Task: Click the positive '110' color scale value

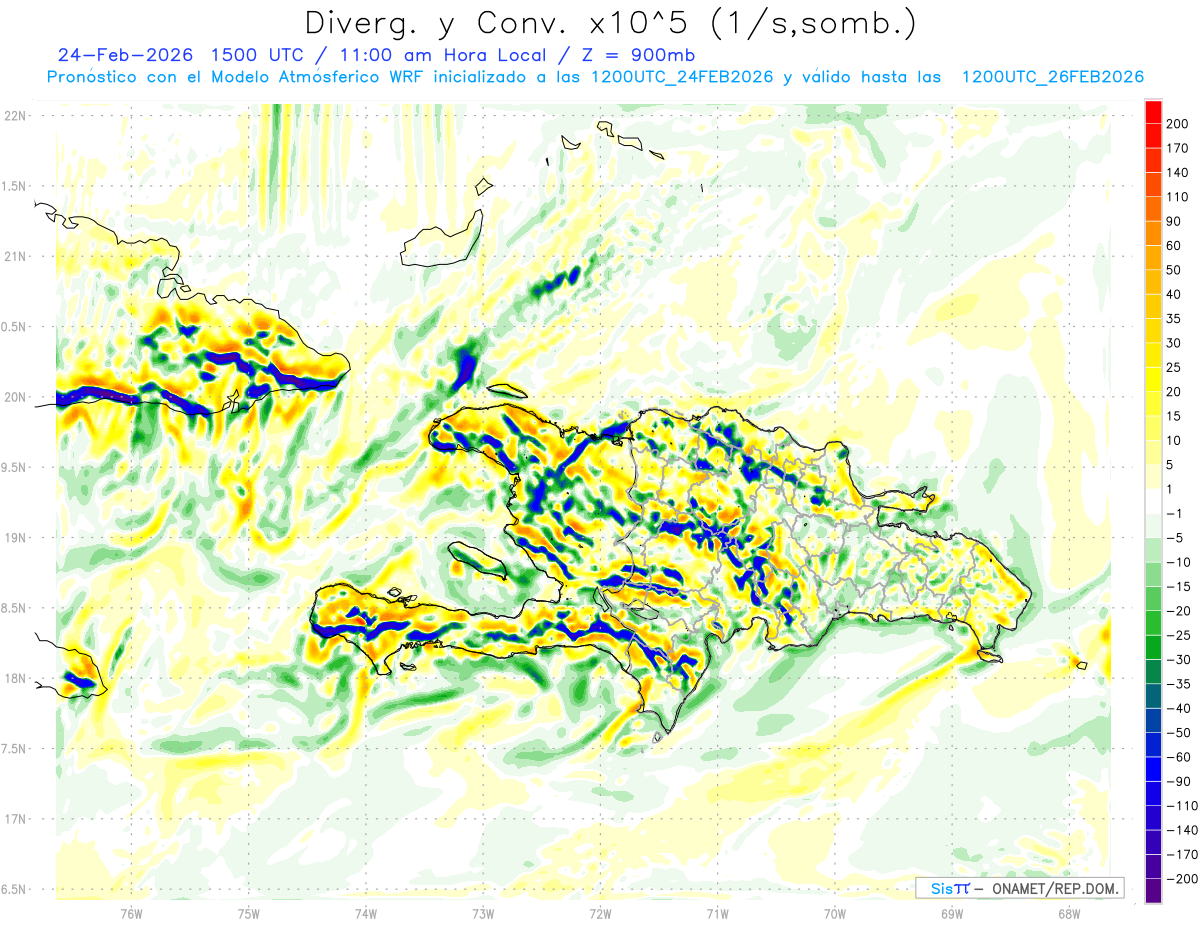Action: coord(1179,197)
